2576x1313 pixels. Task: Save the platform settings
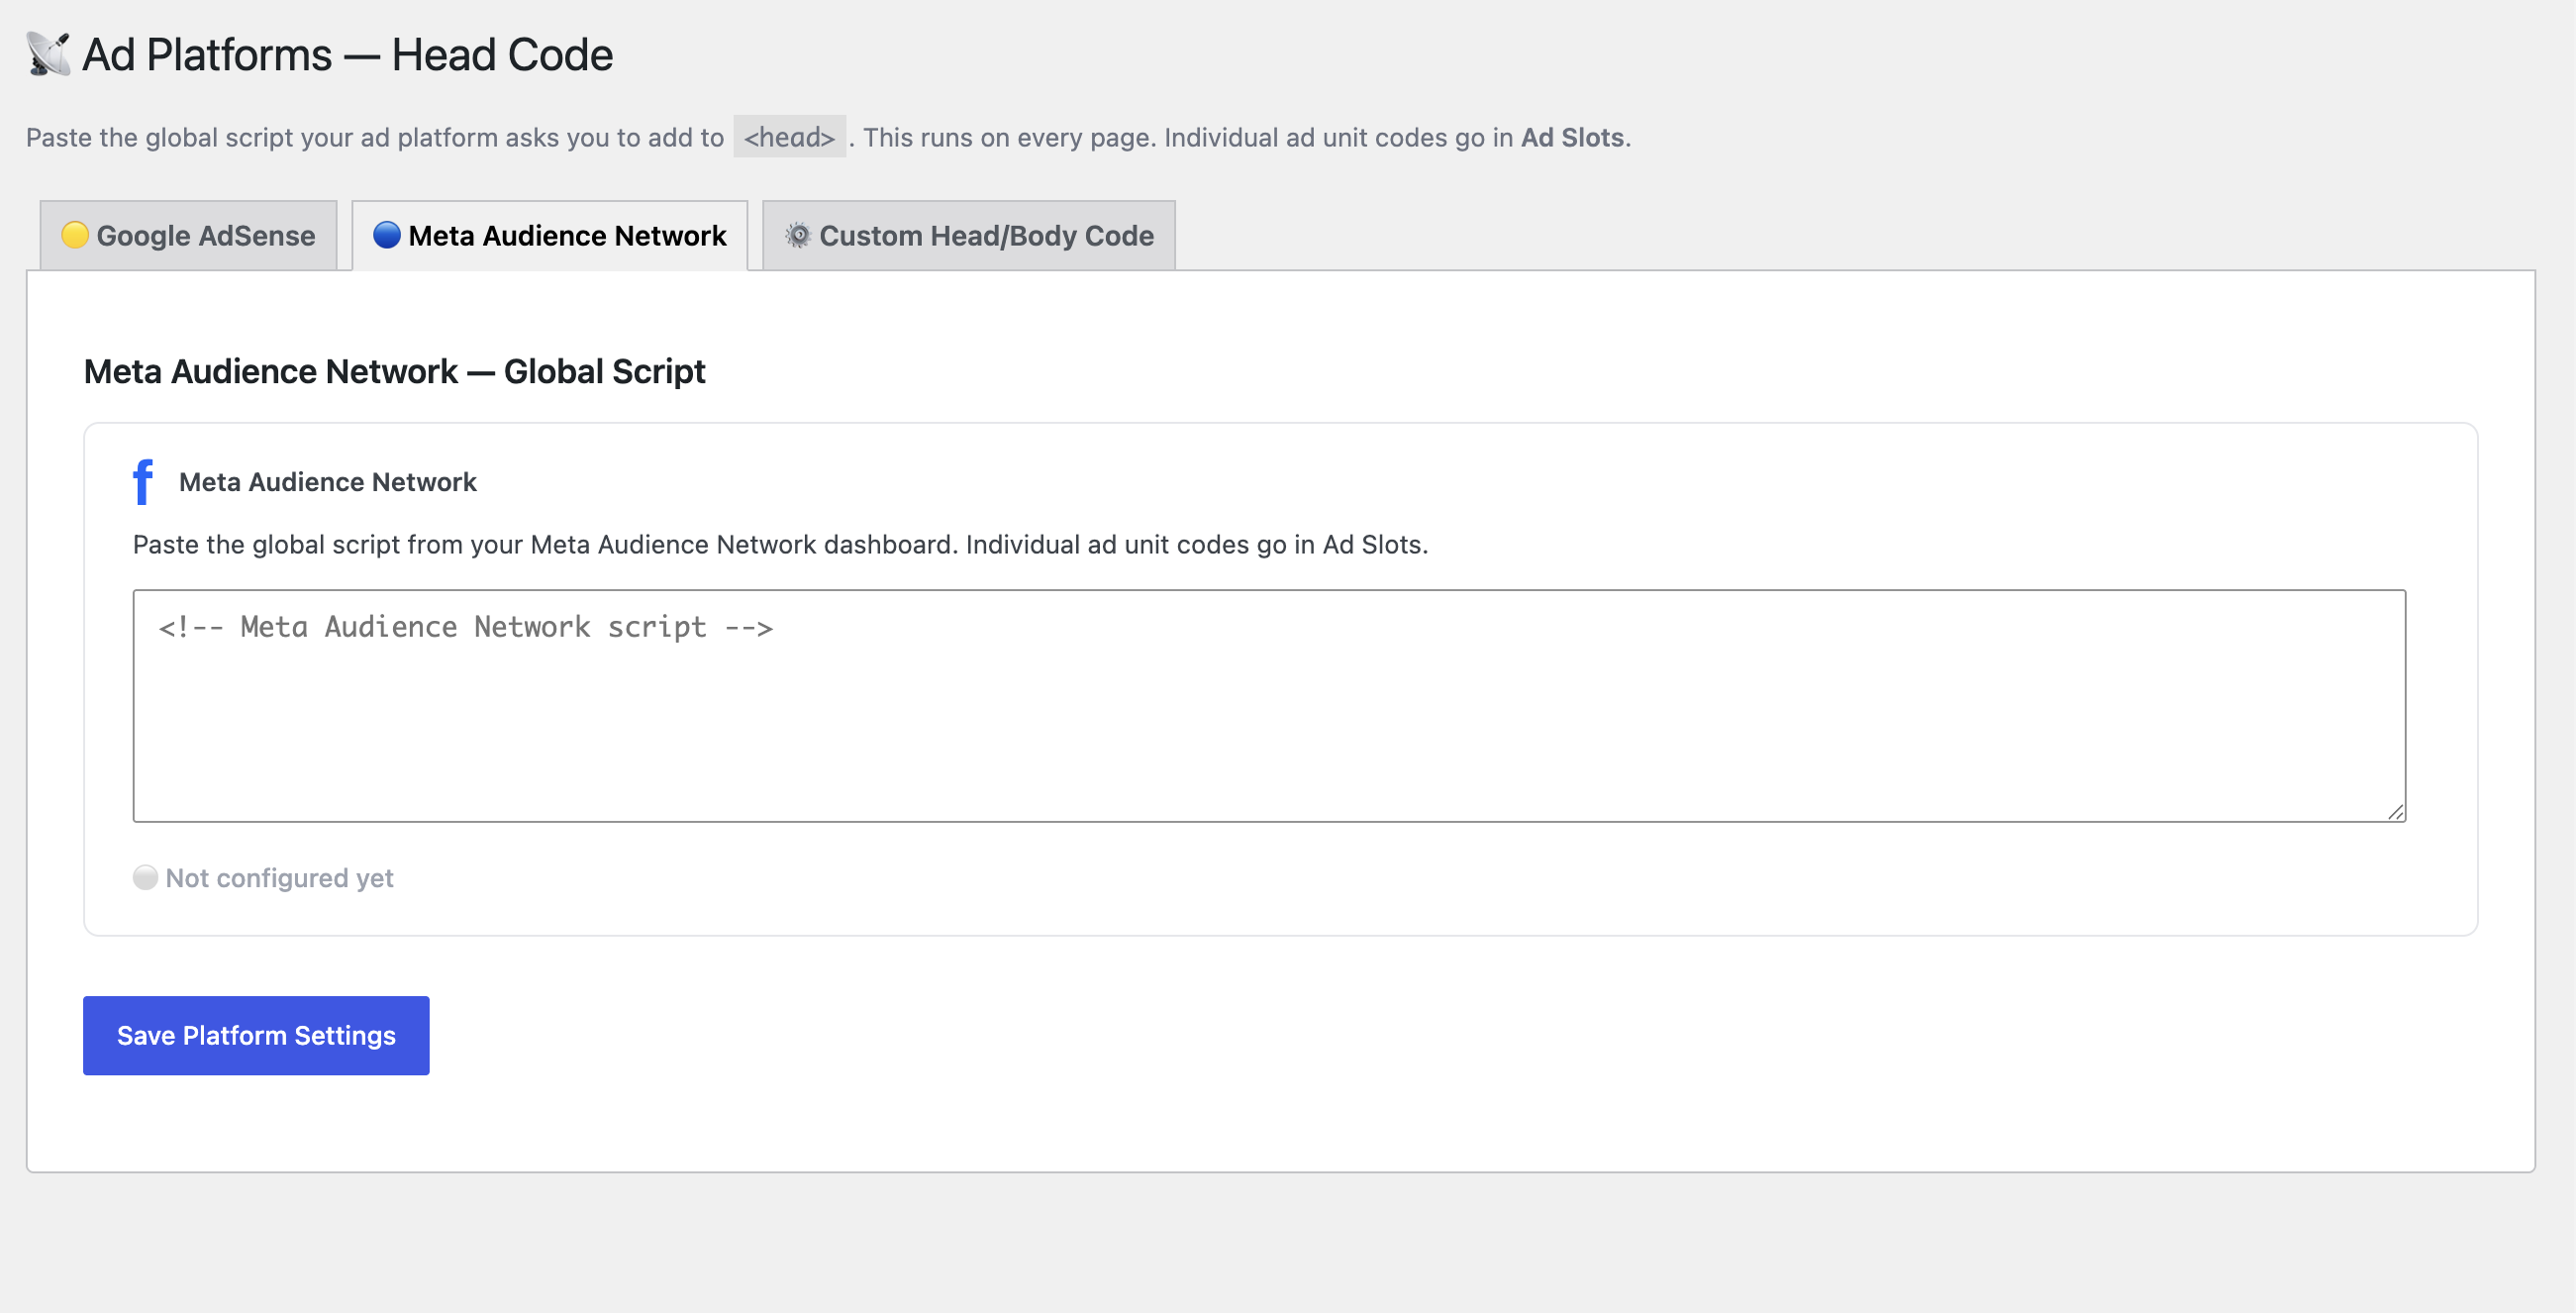(256, 1035)
